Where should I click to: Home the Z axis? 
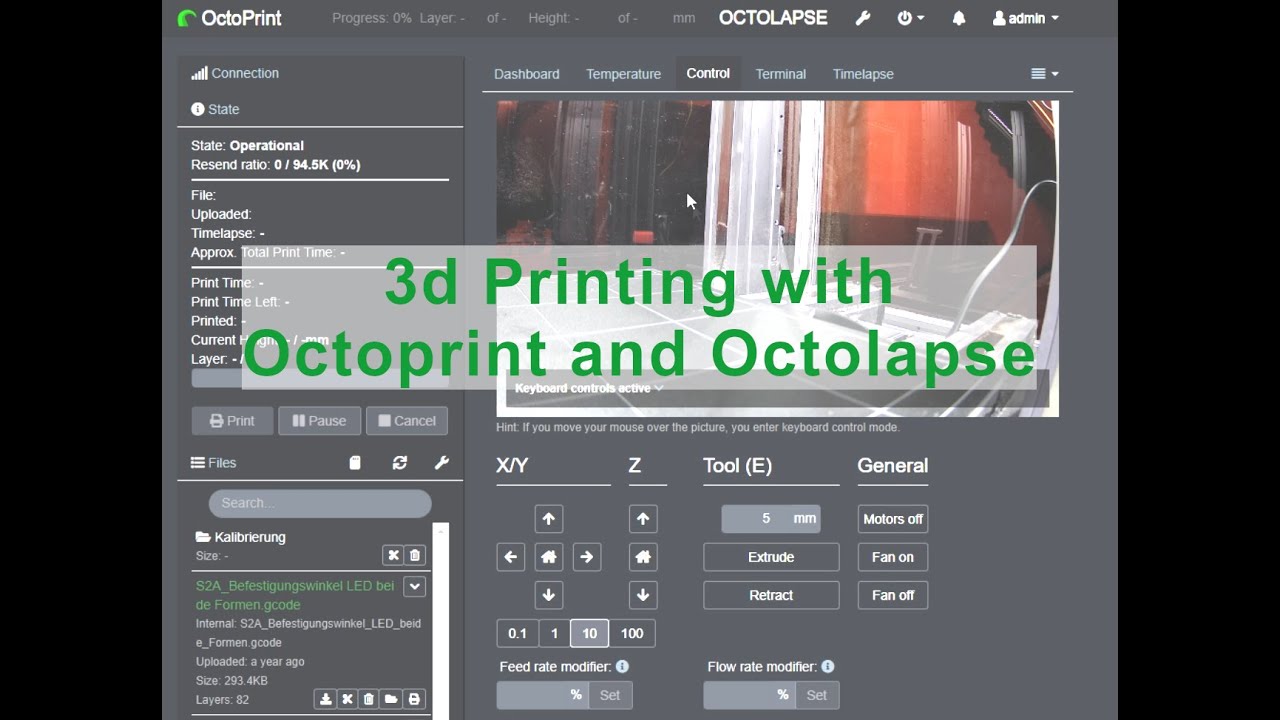(643, 557)
